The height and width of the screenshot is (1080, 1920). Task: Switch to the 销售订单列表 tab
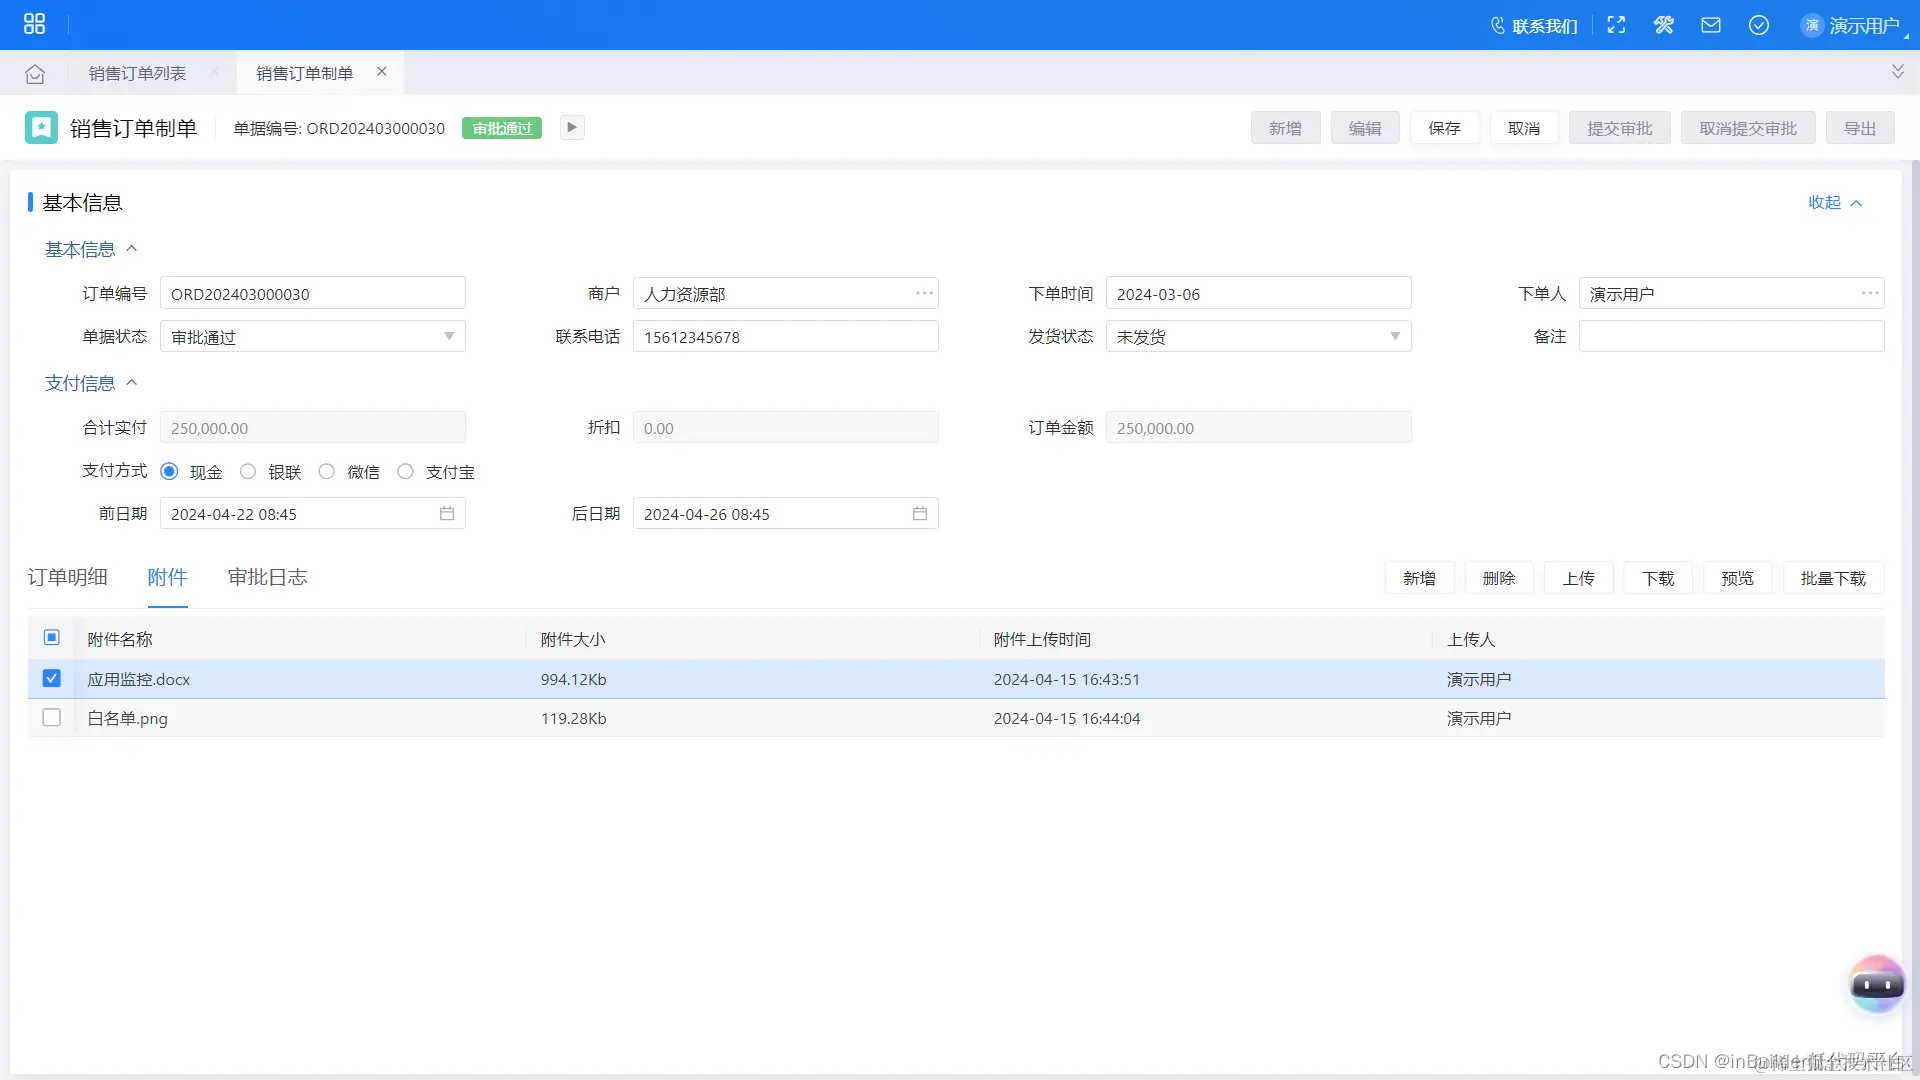click(x=137, y=74)
